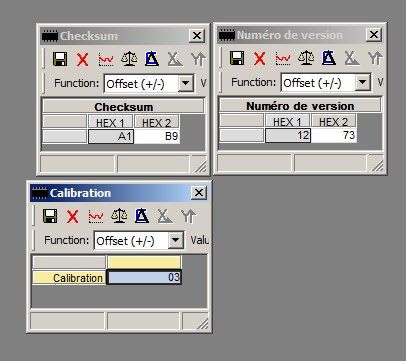Click grayed Y-axis icon in Numéro de version window
The image size is (406, 361).
pyautogui.click(x=375, y=58)
